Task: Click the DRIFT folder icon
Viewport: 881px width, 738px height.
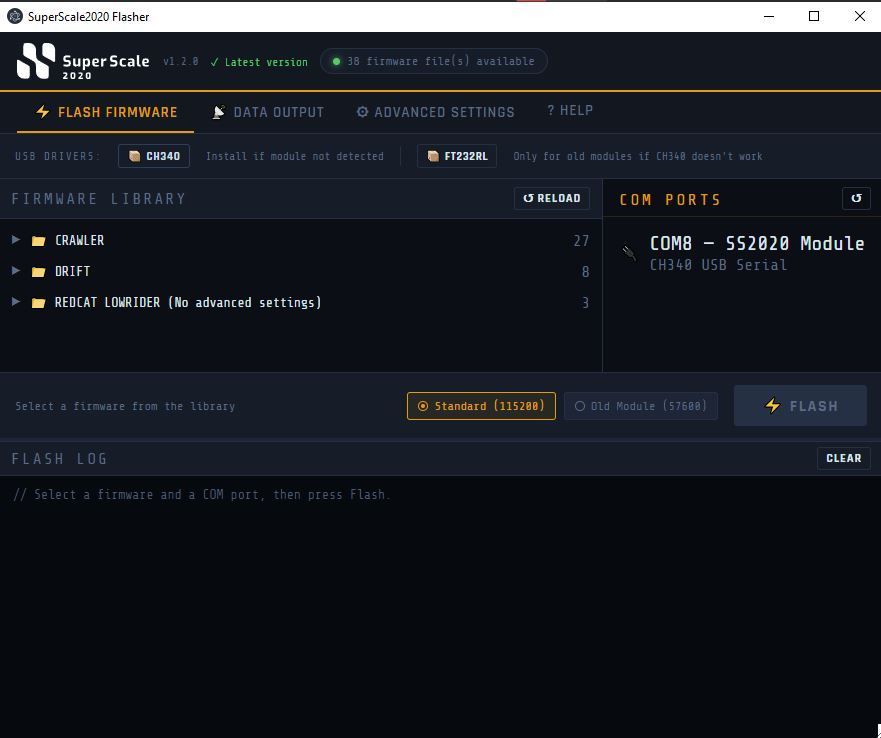Action: point(38,271)
